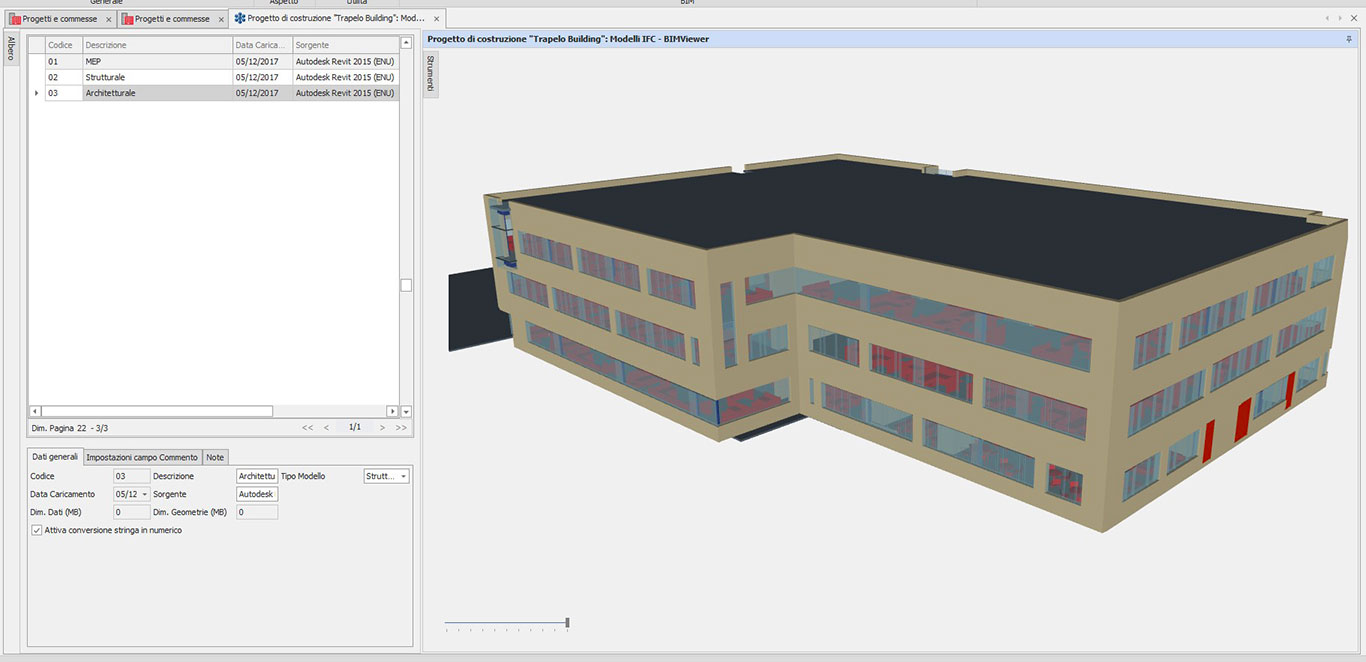1366x662 pixels.
Task: Click the Autodesk Revit source in Strutturale row
Action: pos(345,77)
